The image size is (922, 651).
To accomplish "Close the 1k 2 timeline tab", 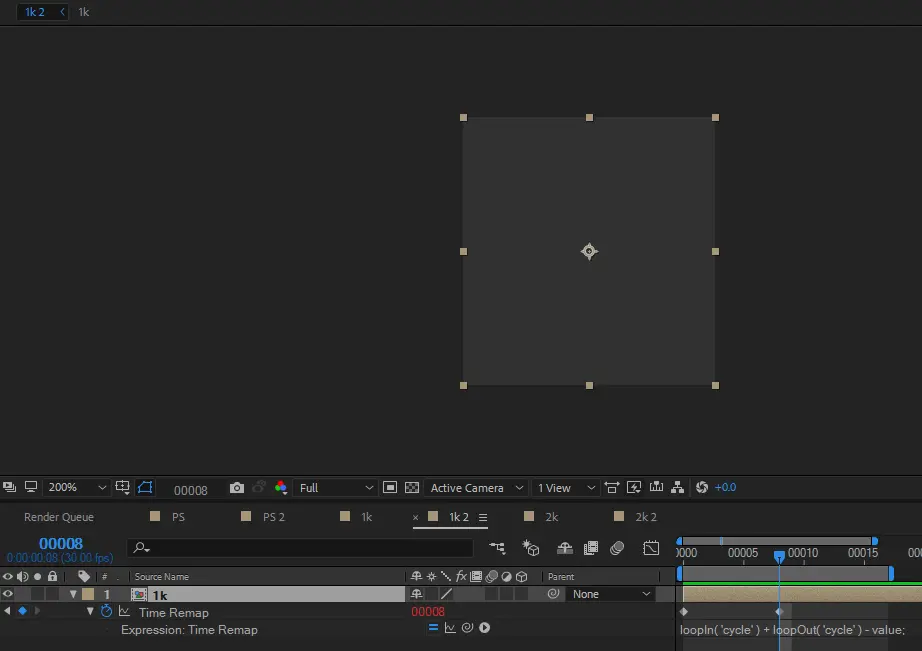I will [415, 518].
